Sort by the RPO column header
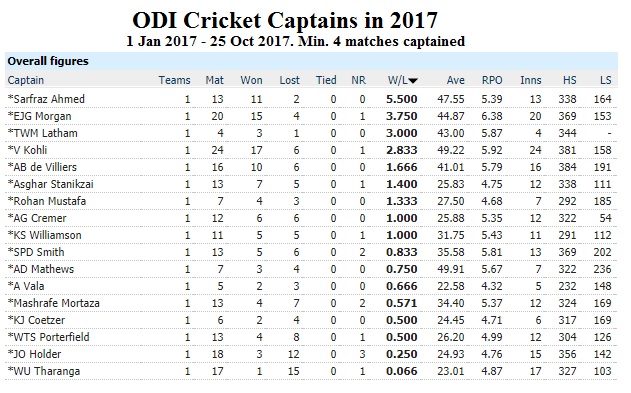Viewport: 631px width, 393px height. click(x=492, y=80)
